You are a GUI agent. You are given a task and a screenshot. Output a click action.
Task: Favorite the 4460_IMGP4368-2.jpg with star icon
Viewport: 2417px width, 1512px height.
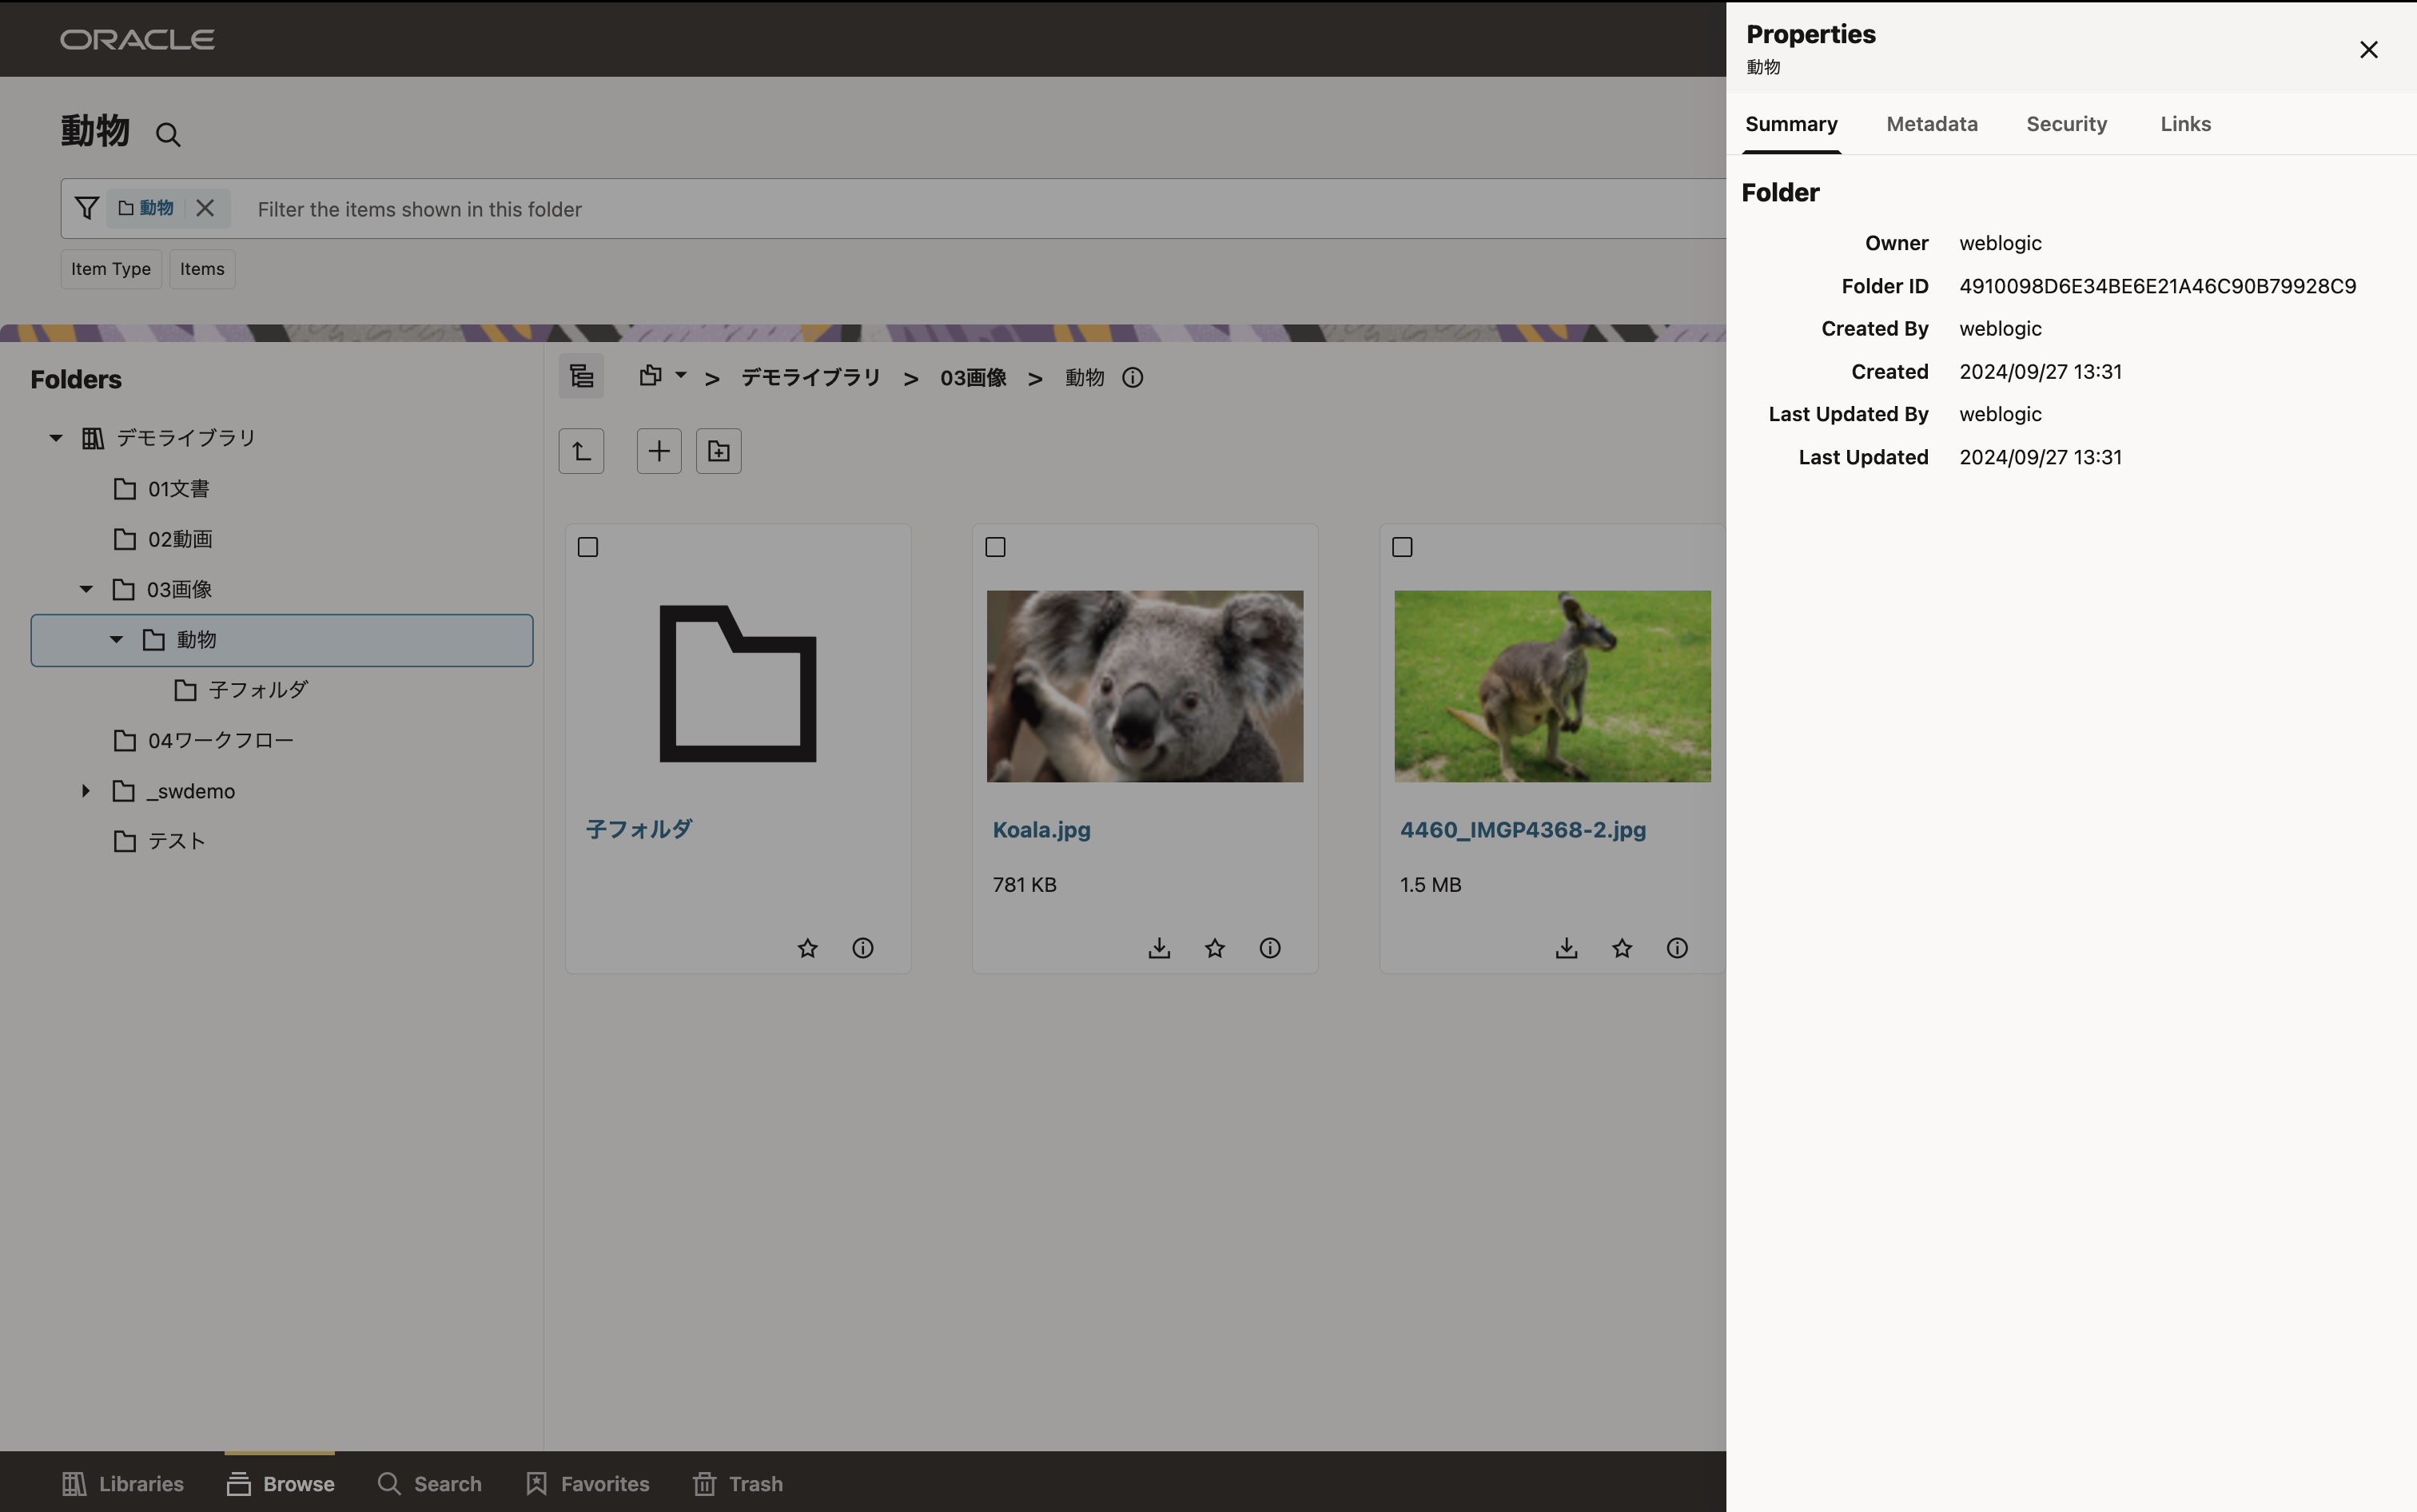click(x=1622, y=948)
